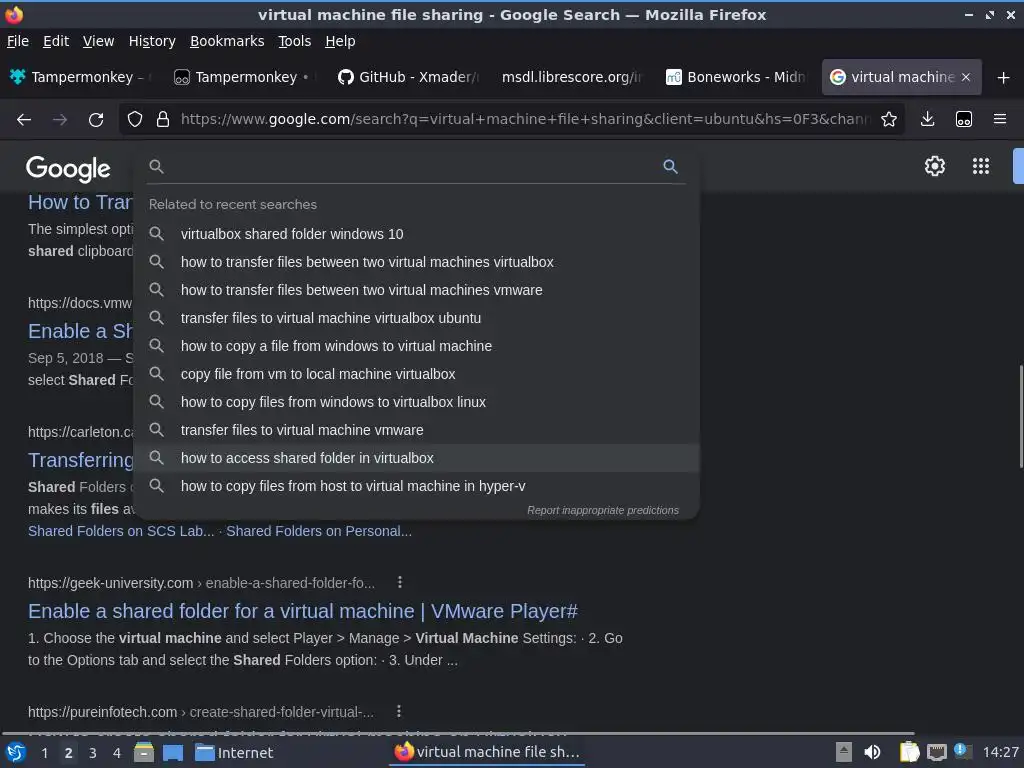1024x768 pixels.
Task: Switch to workspace 3 in taskbar
Action: [93, 753]
